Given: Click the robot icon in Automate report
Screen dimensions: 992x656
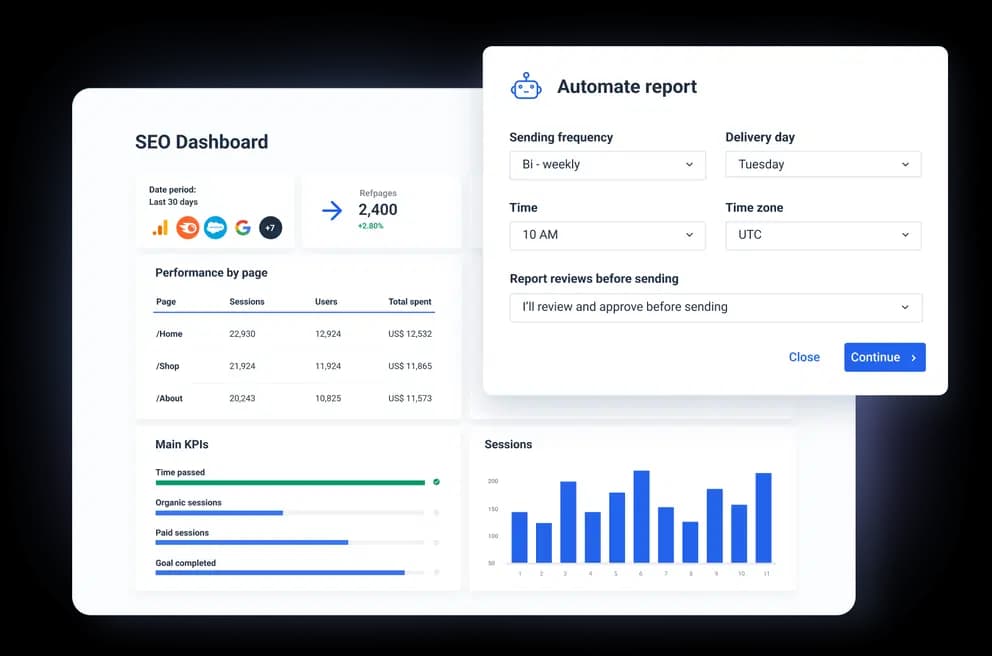Looking at the screenshot, I should [526, 87].
